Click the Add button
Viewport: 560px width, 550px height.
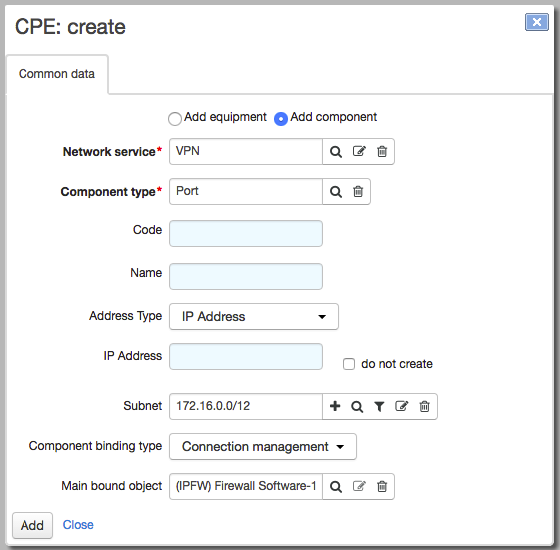(x=32, y=525)
